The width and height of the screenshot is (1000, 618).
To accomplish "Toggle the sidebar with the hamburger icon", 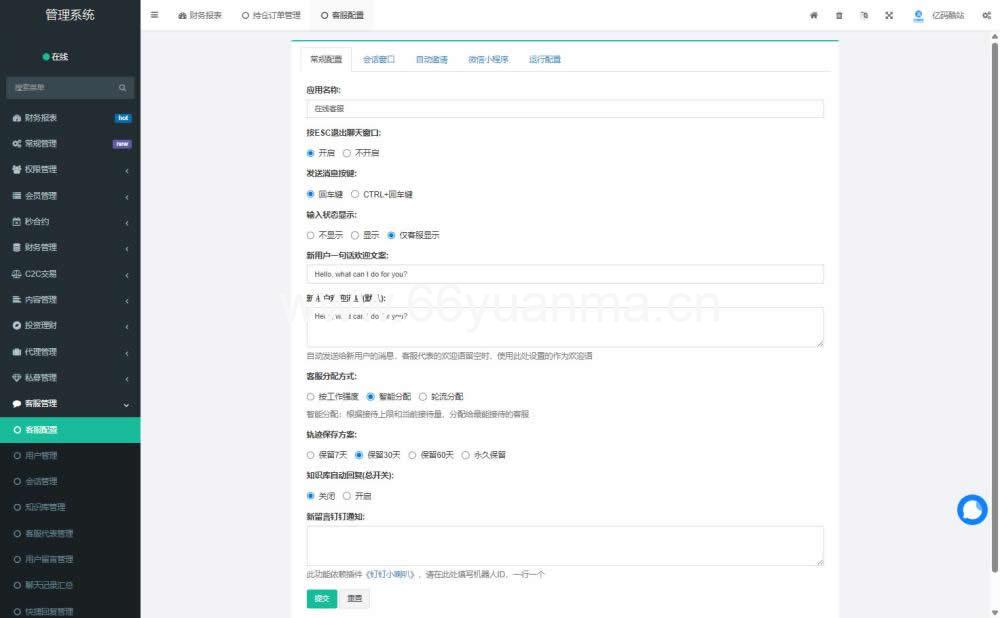I will point(154,15).
